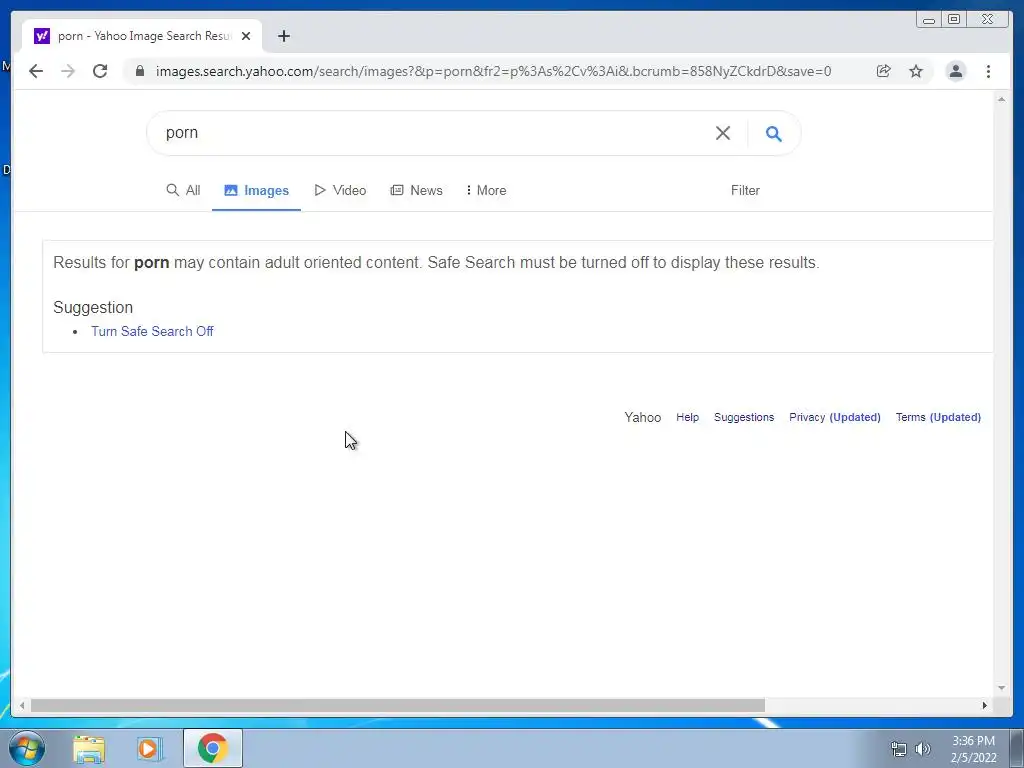Viewport: 1024px width, 768px height.
Task: Open Terms (Updated) link
Action: click(938, 417)
